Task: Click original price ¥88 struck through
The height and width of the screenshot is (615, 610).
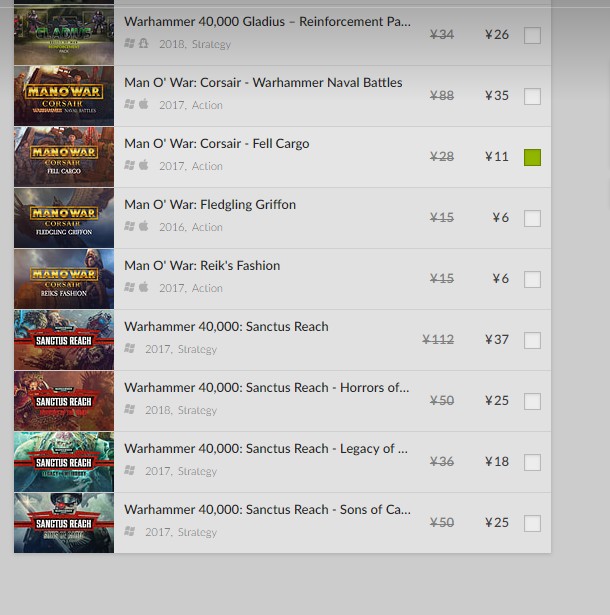Action: 442,96
